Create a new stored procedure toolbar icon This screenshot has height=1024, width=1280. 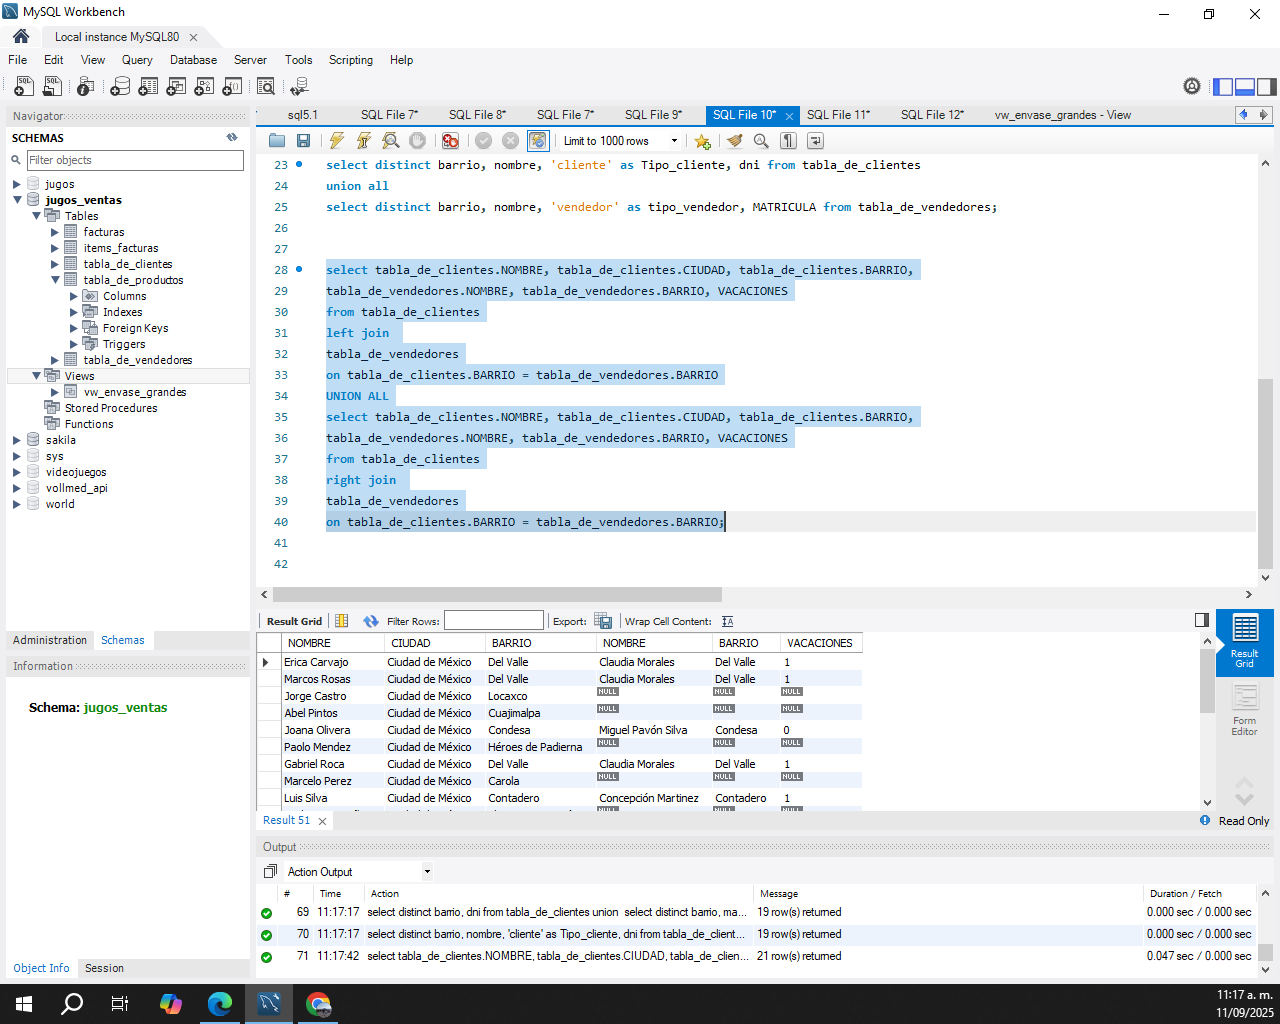point(204,87)
